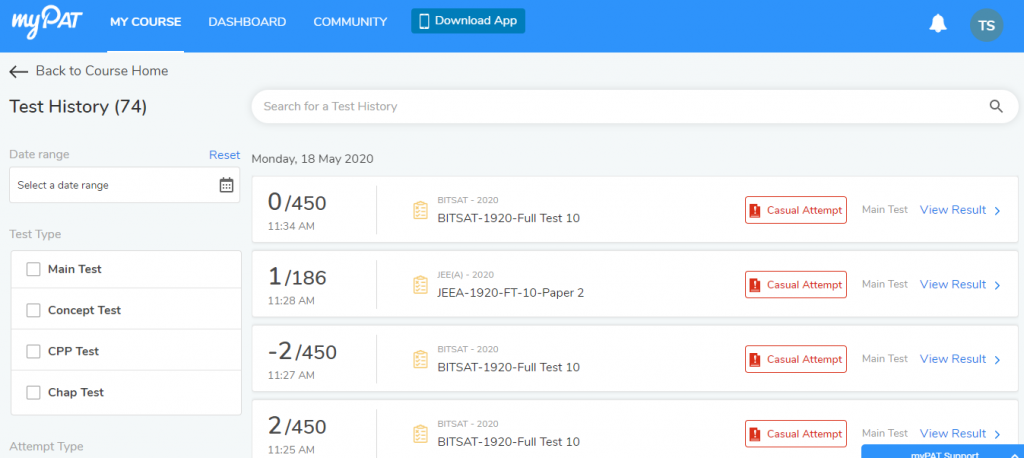Click the 1/186 score text
Screen dimensions: 1024x458
pyautogui.click(x=297, y=278)
